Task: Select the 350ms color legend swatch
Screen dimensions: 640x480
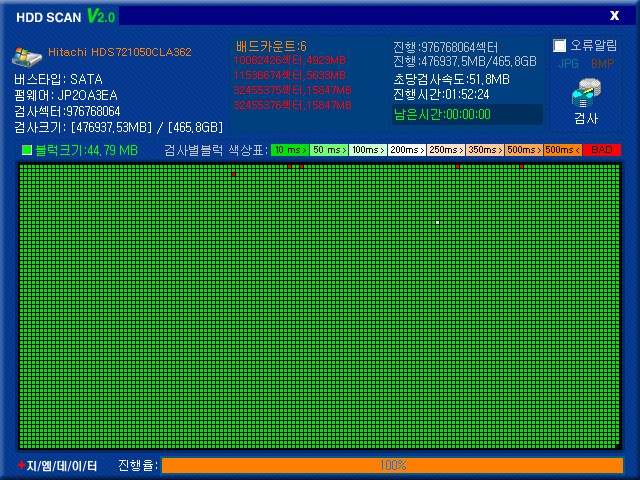Action: 485,150
